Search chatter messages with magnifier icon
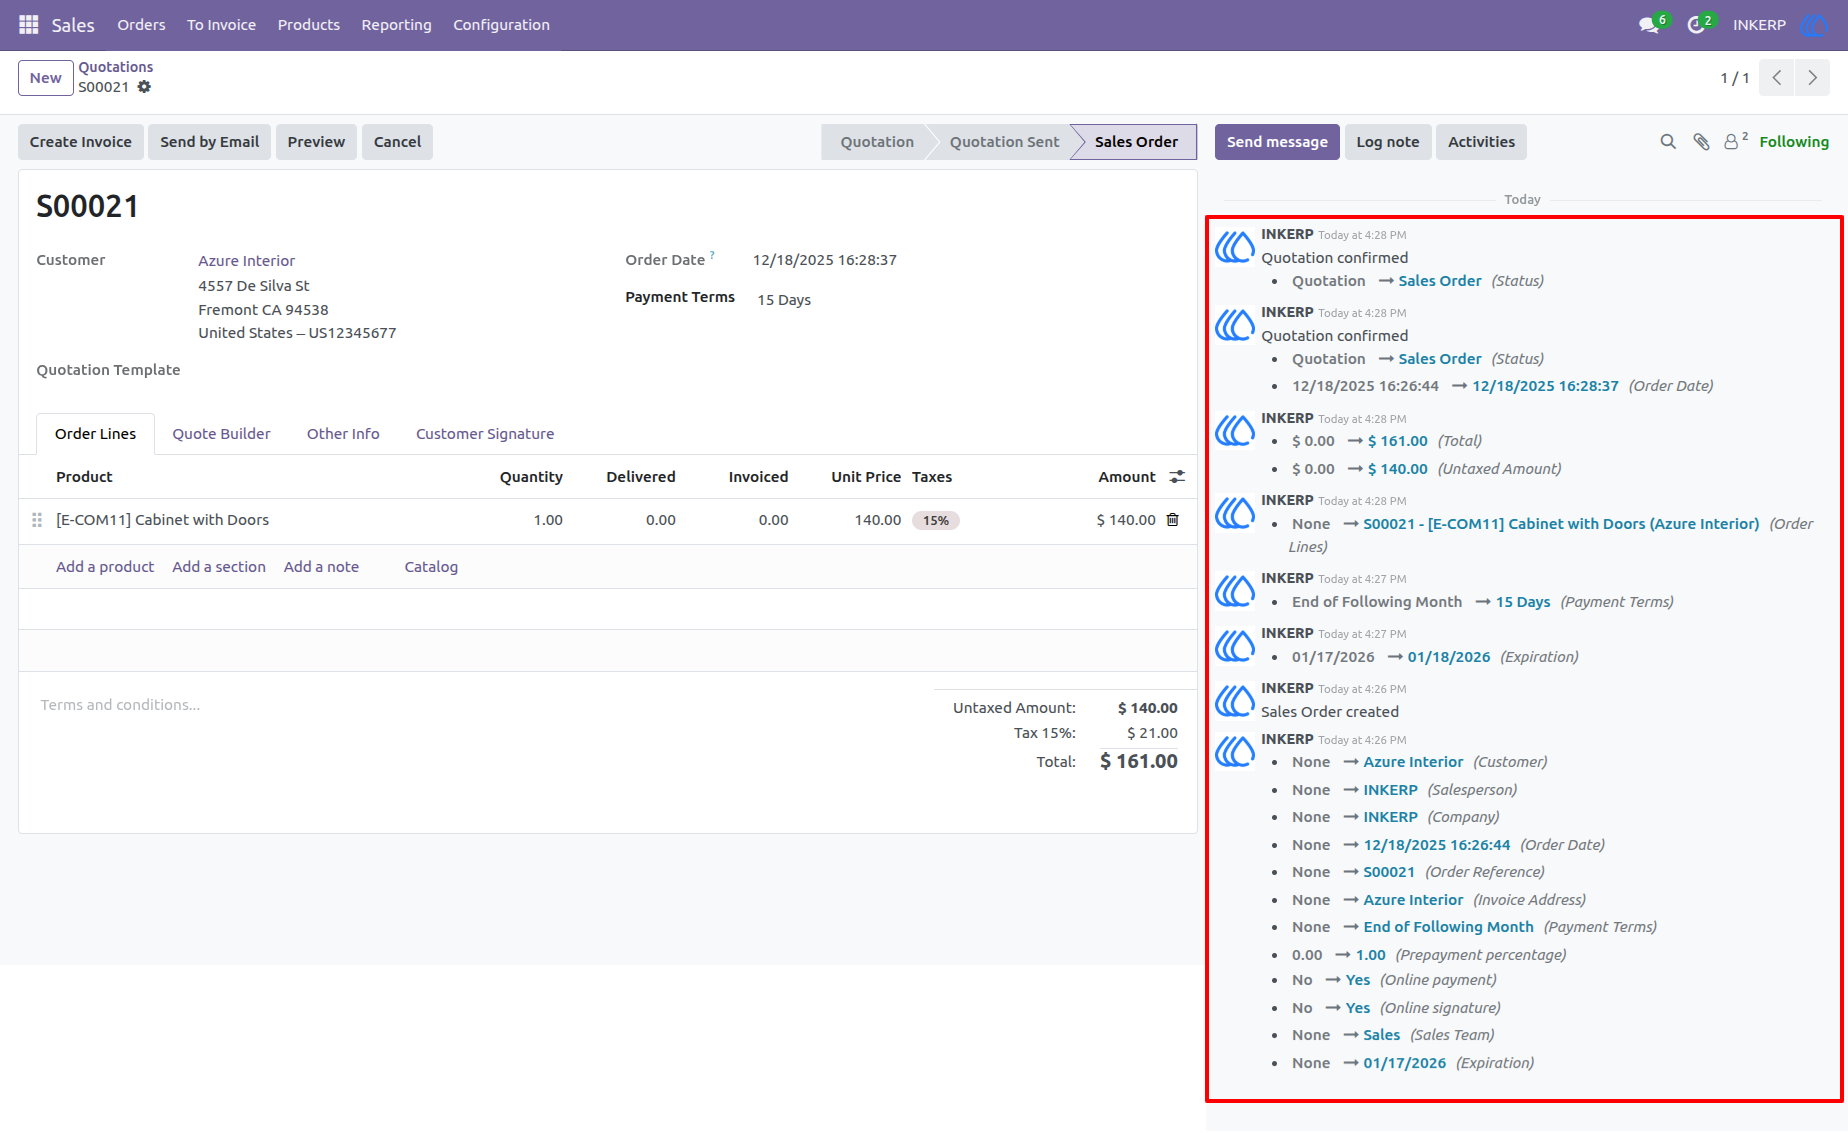The width and height of the screenshot is (1848, 1133). click(1668, 142)
